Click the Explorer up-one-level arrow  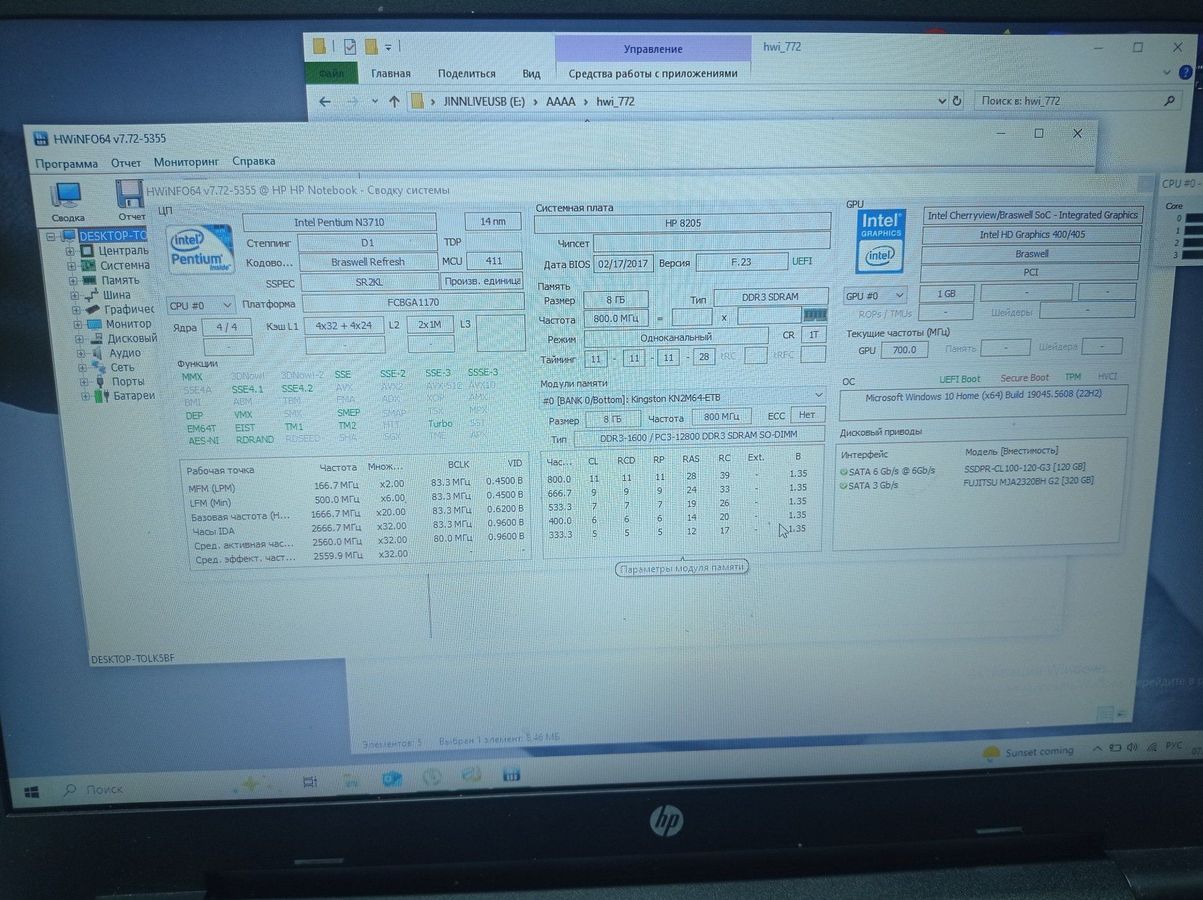click(394, 101)
